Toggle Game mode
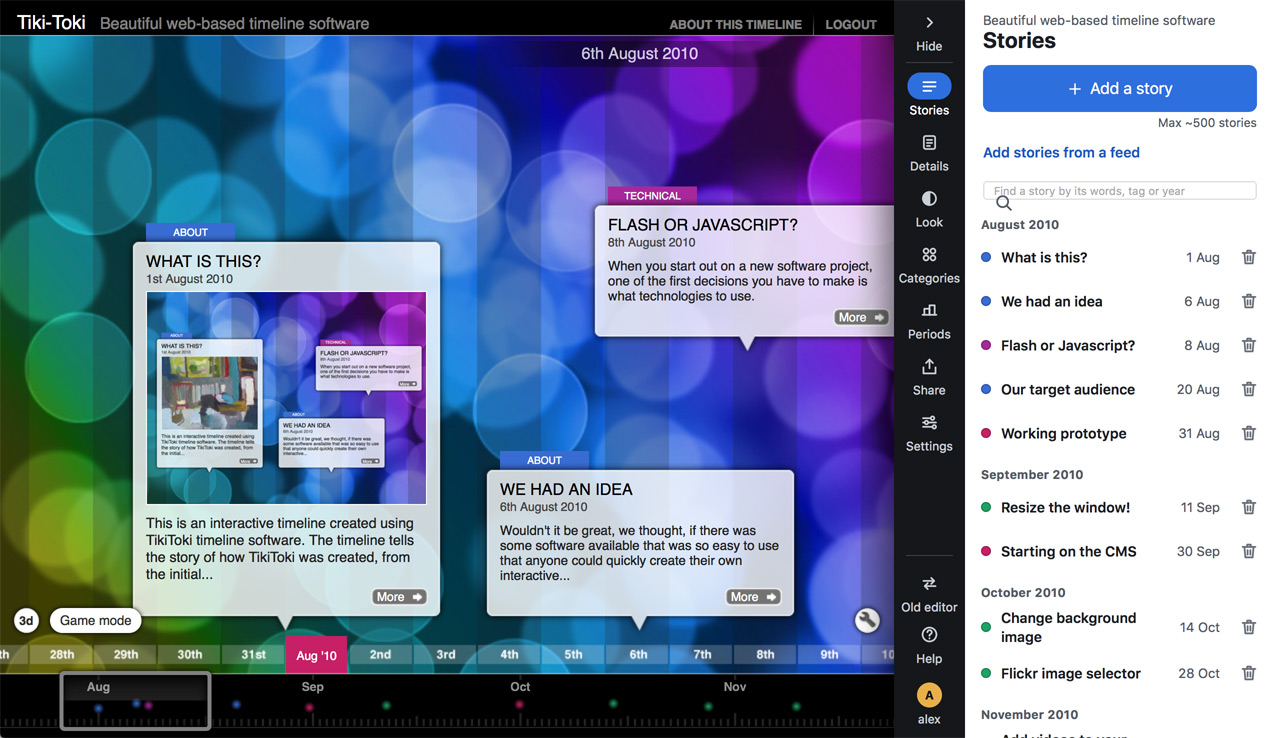This screenshot has height=738, width=1274. [x=96, y=621]
